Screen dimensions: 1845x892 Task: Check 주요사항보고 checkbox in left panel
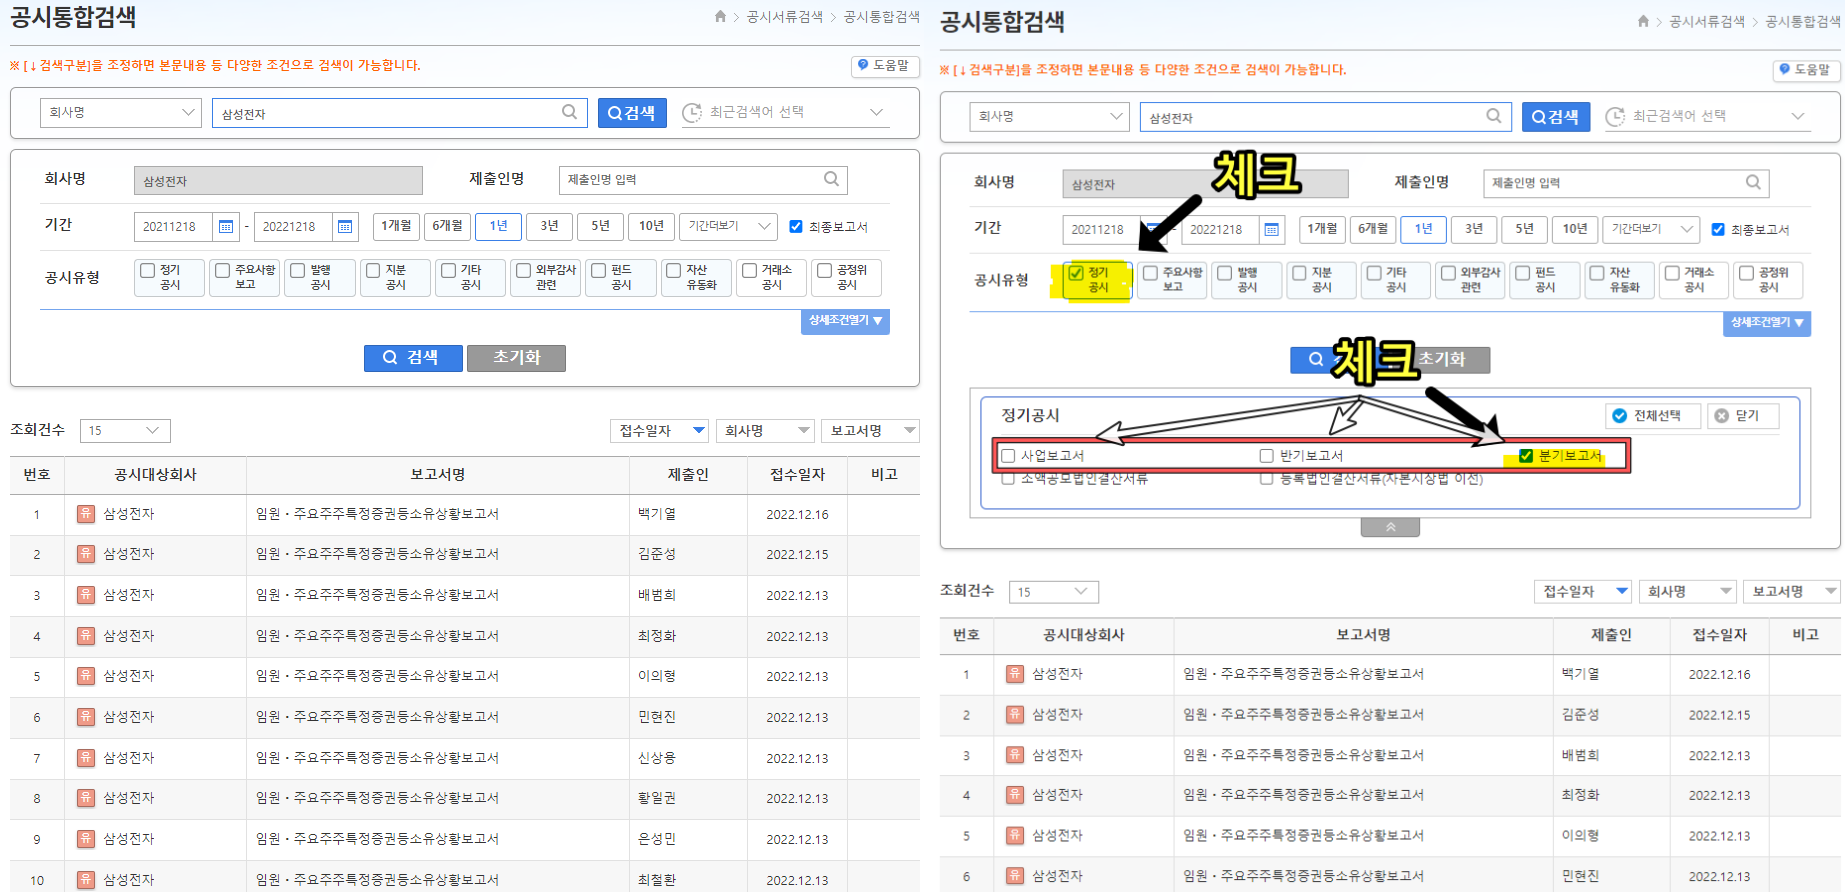(223, 270)
